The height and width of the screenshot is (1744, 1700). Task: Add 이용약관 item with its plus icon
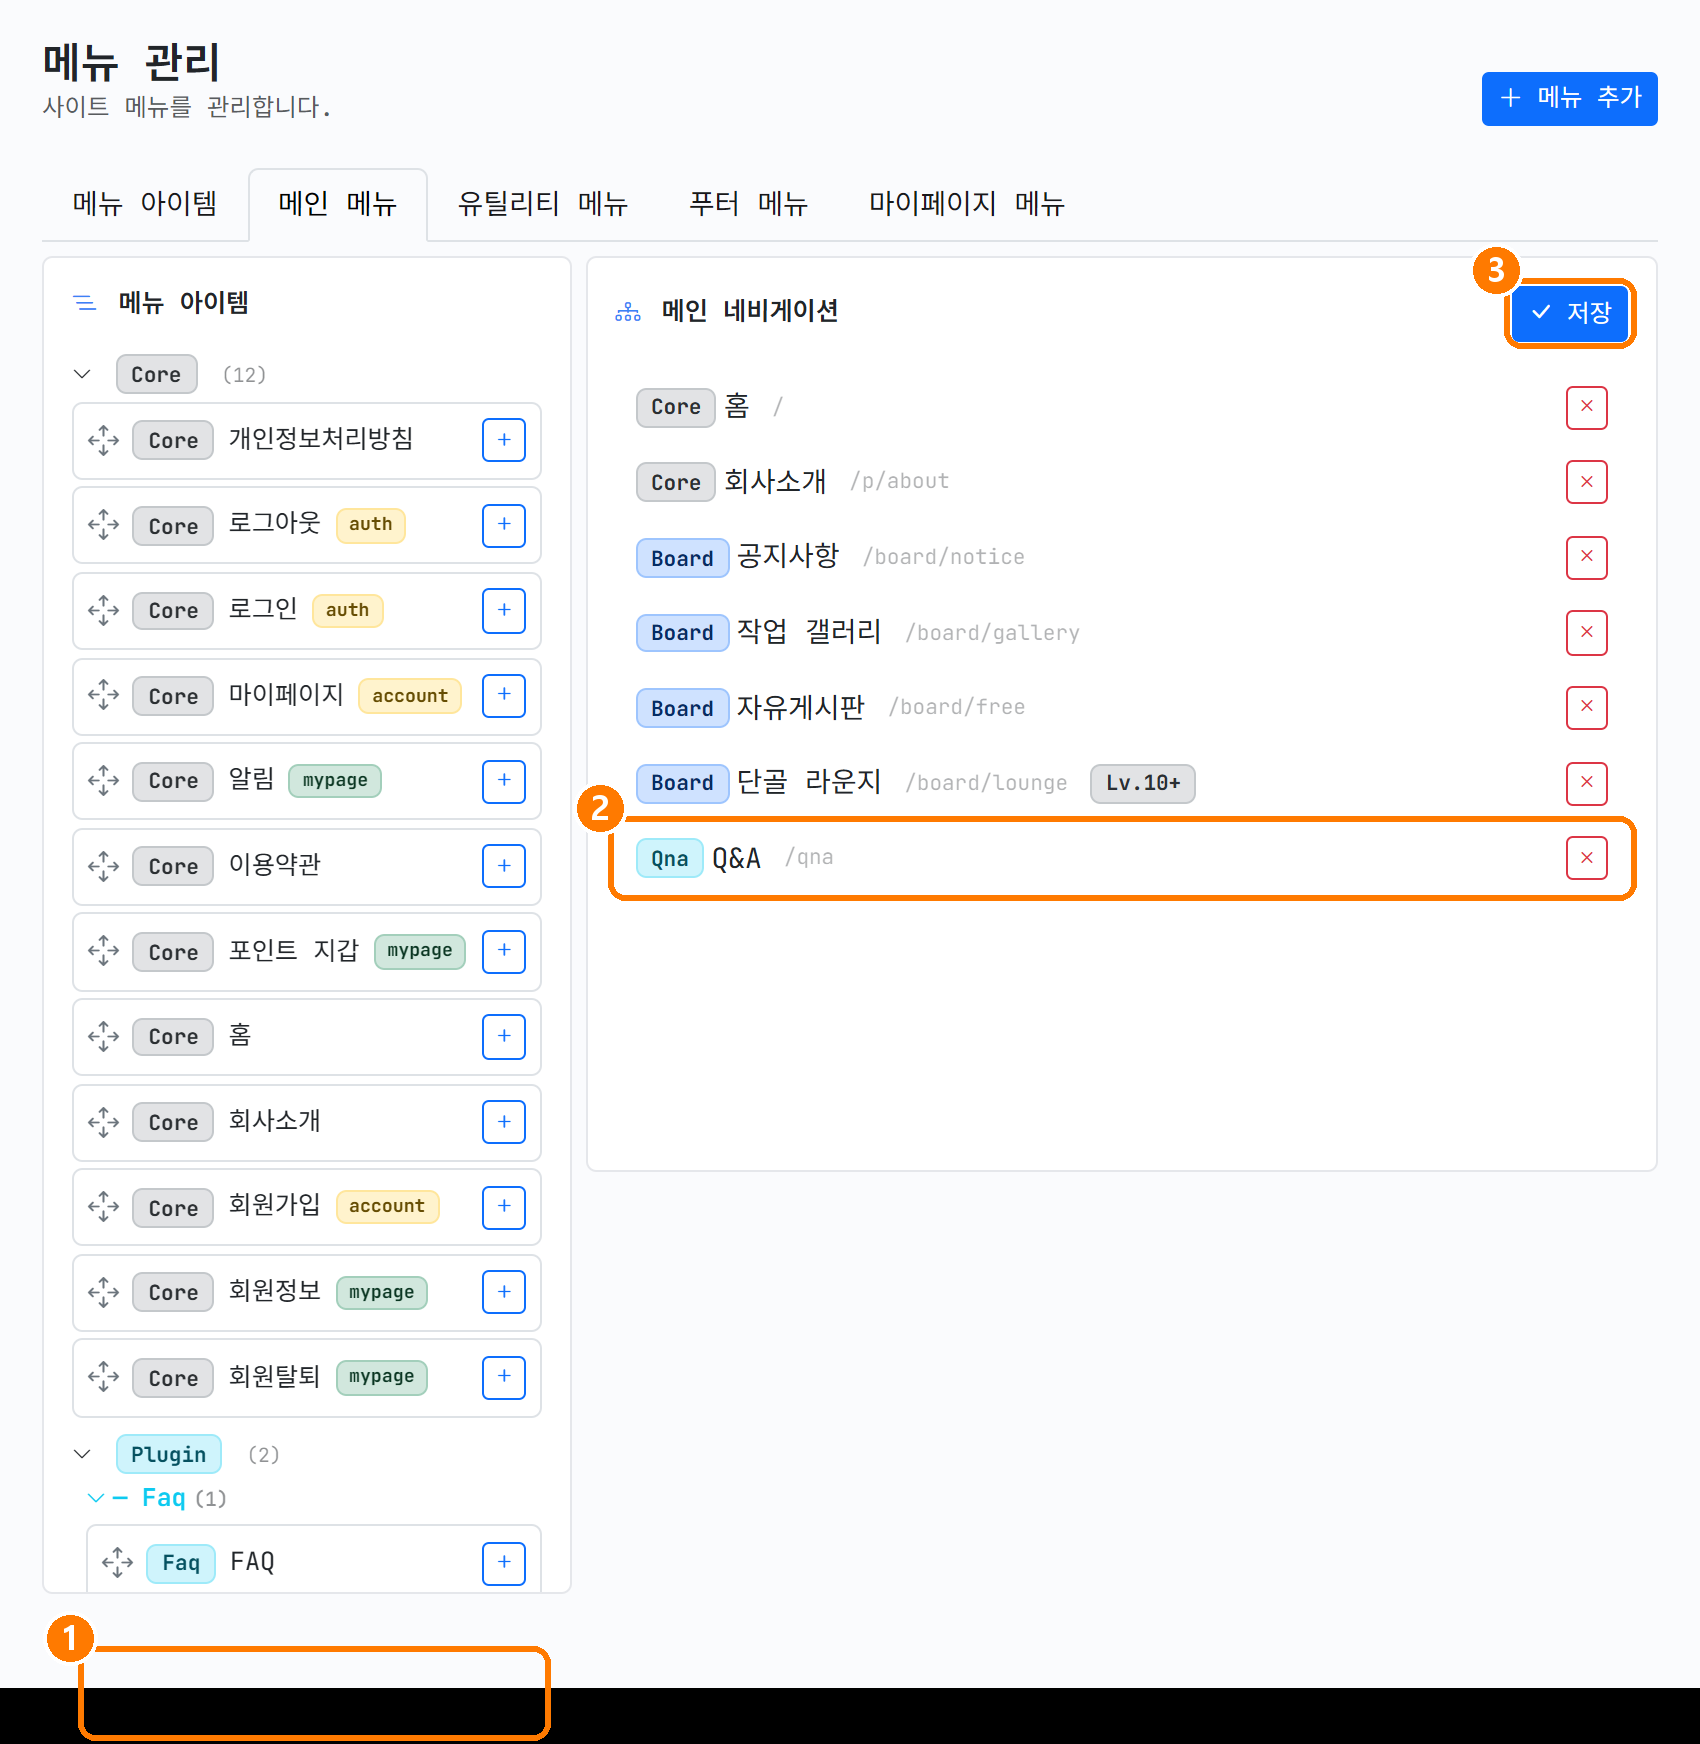pos(504,866)
